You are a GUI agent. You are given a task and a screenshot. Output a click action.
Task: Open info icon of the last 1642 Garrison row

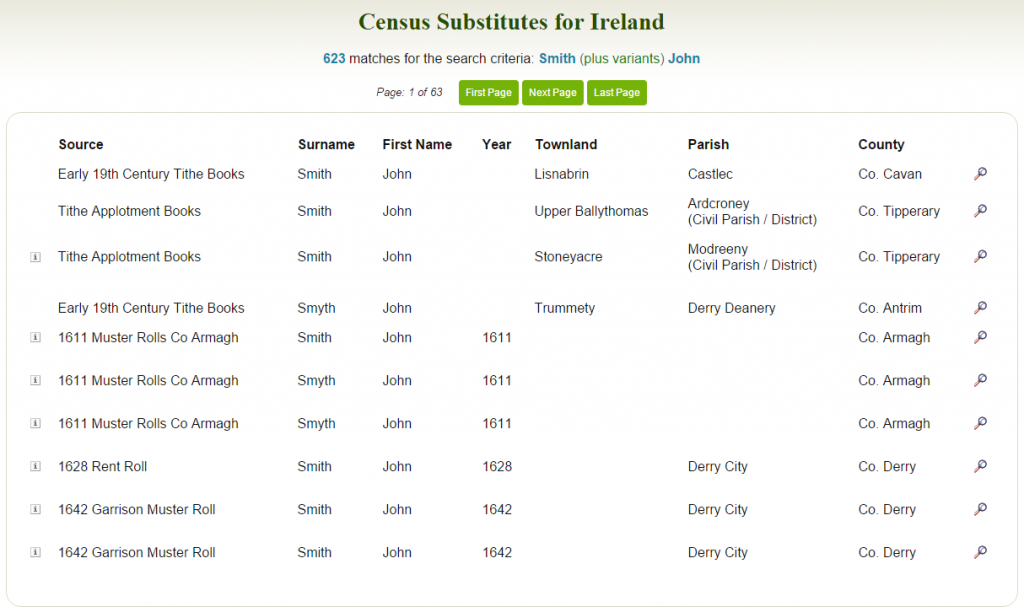pyautogui.click(x=35, y=553)
